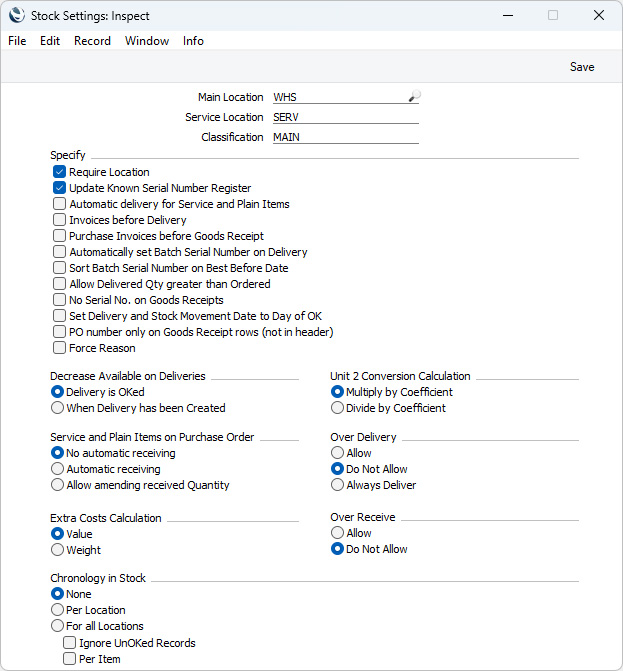Screen dimensions: 623x671
Task: Enable Ignore UnOKed Records checkbox
Action: coord(69,643)
